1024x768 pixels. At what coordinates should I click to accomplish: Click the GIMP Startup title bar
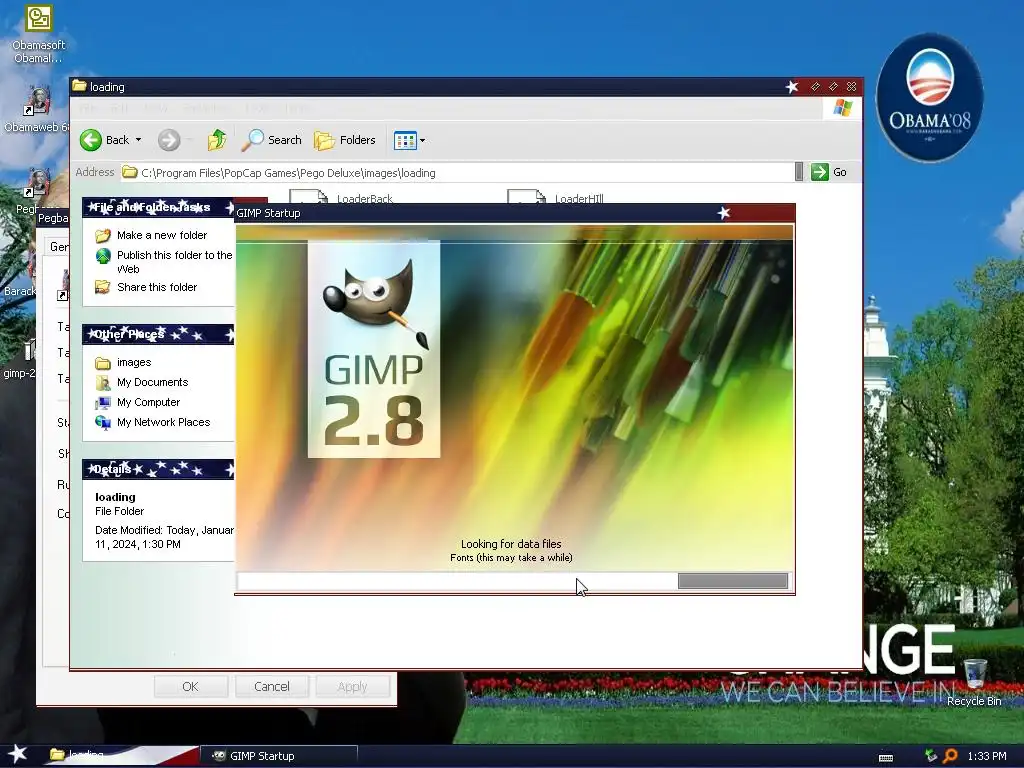[515, 213]
